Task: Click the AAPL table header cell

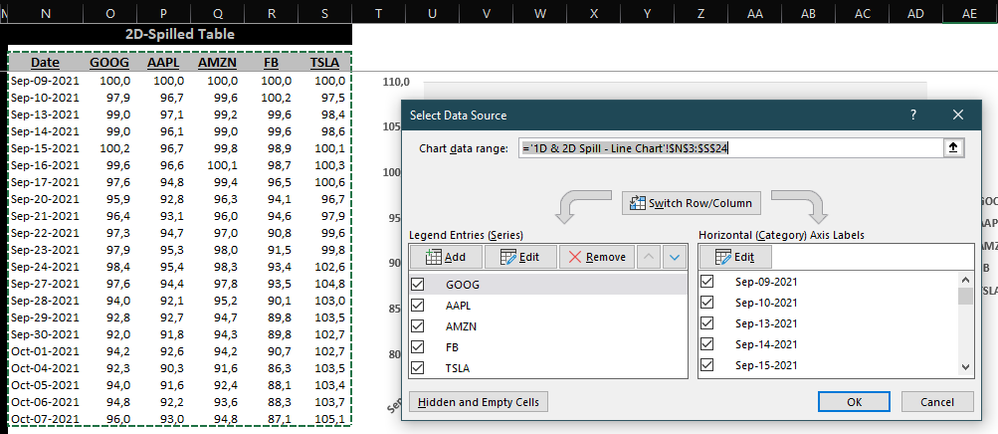Action: [164, 62]
